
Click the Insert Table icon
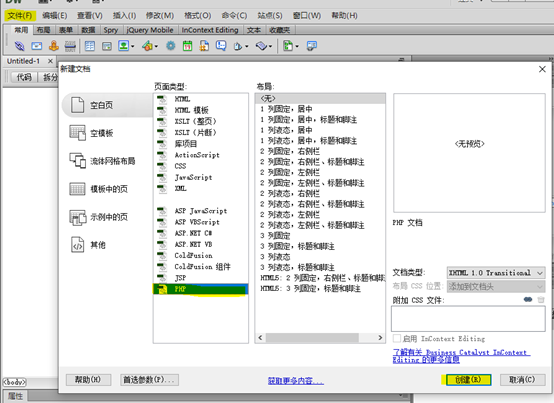[90, 46]
